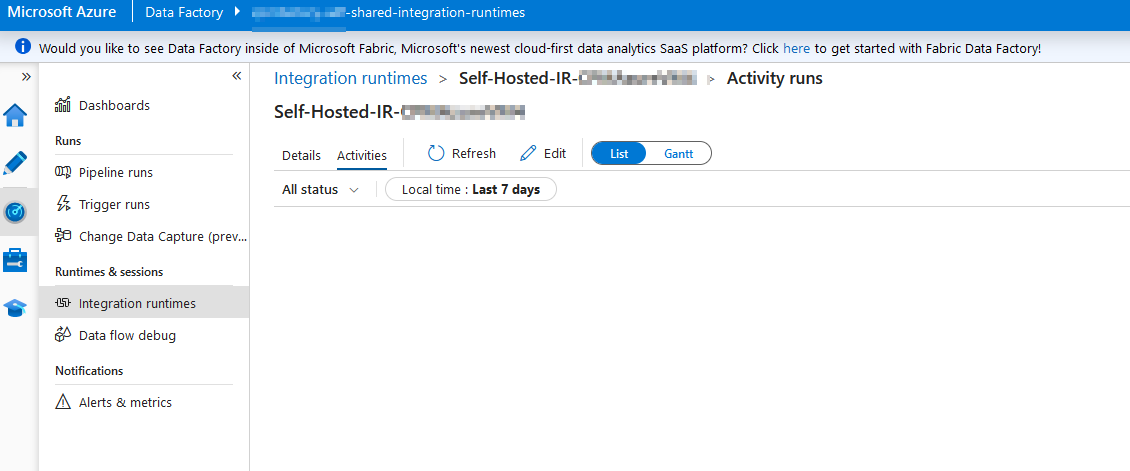The height and width of the screenshot is (471, 1130).
Task: Click the Edit pencil icon
Action: tap(528, 153)
